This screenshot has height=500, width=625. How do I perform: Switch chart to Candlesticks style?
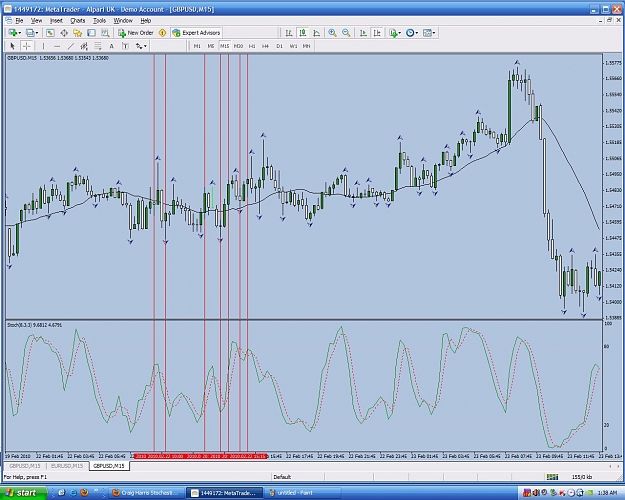pyautogui.click(x=303, y=33)
